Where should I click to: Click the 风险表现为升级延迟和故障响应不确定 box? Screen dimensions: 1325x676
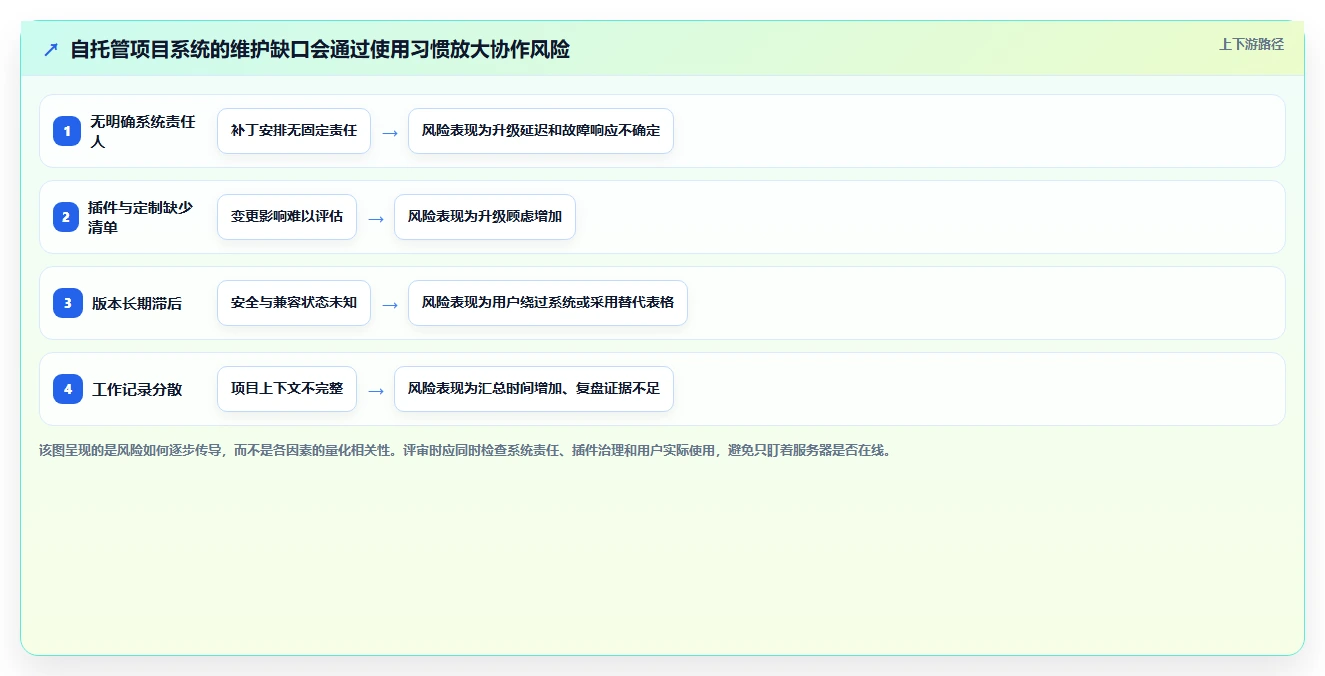[x=541, y=131]
